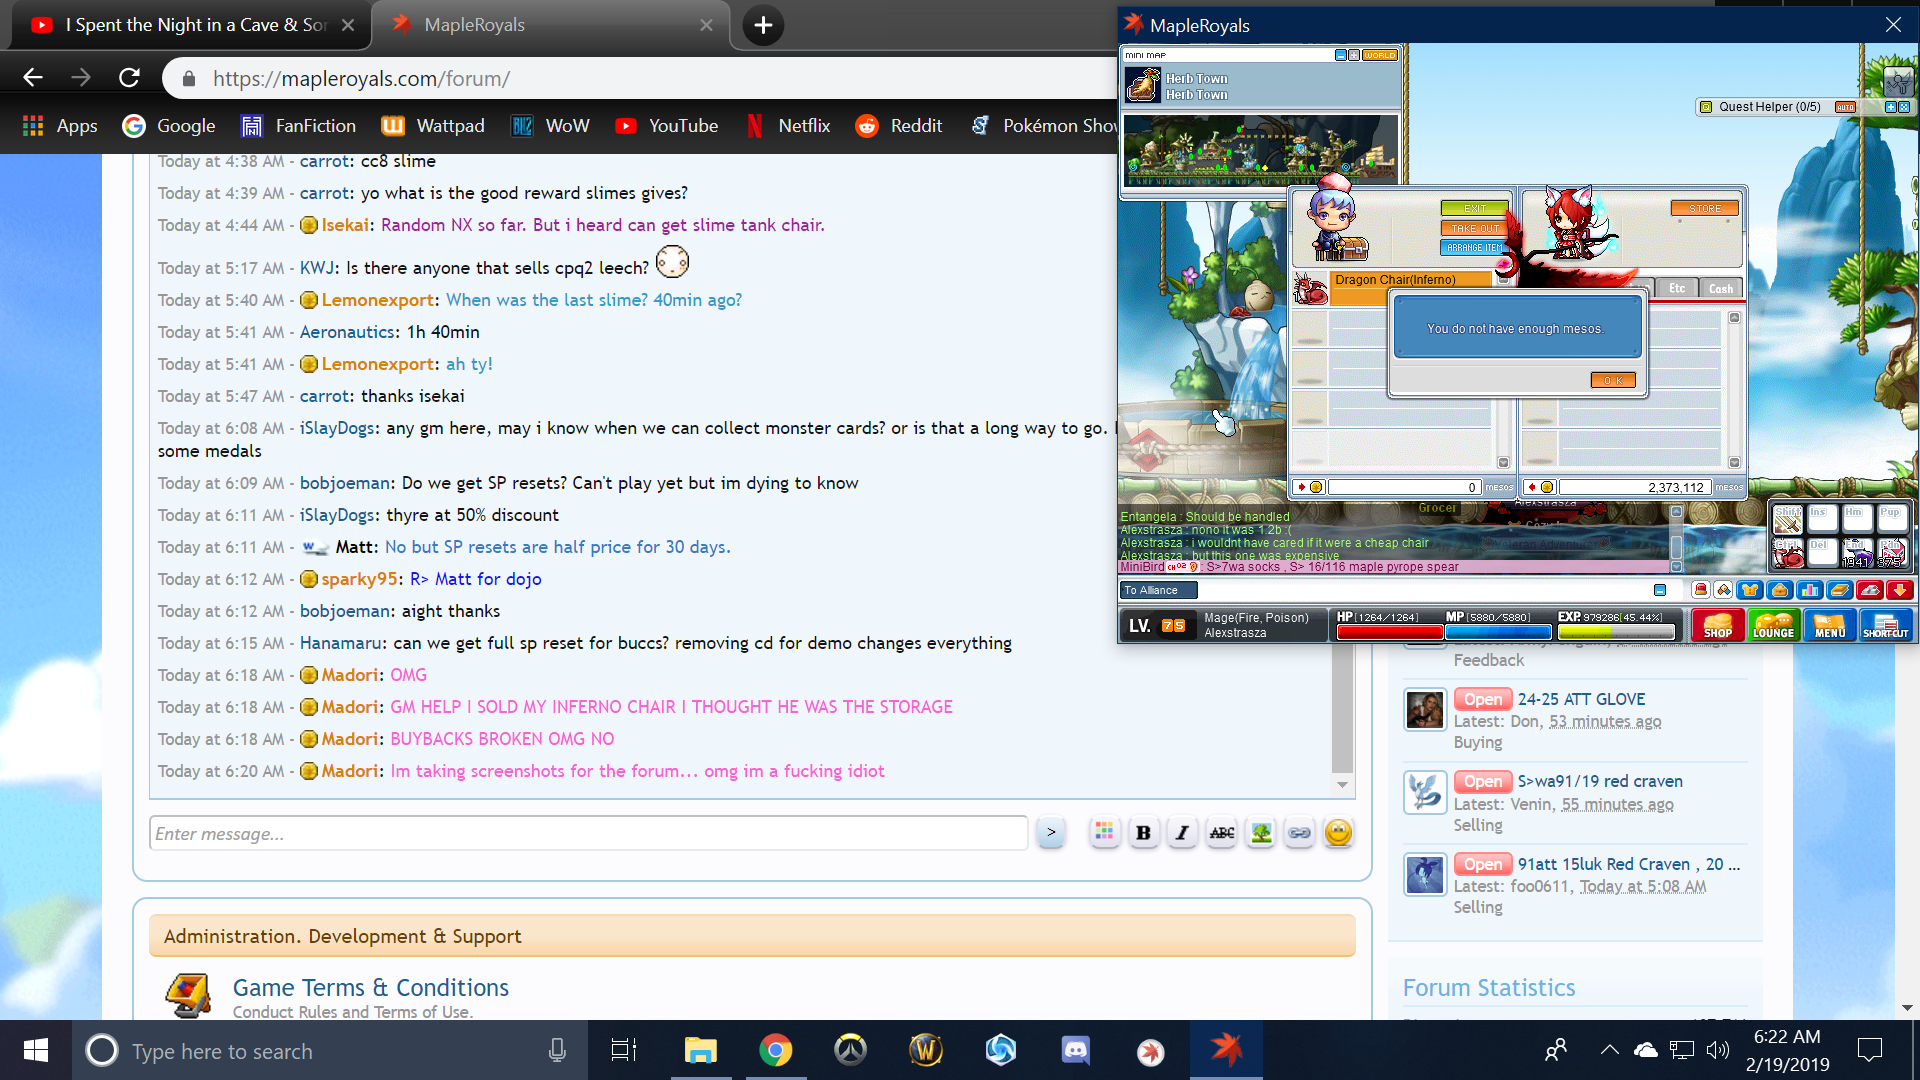Image resolution: width=1920 pixels, height=1080 pixels.
Task: Click insert link icon in shoutbox toolbar
Action: [1299, 833]
